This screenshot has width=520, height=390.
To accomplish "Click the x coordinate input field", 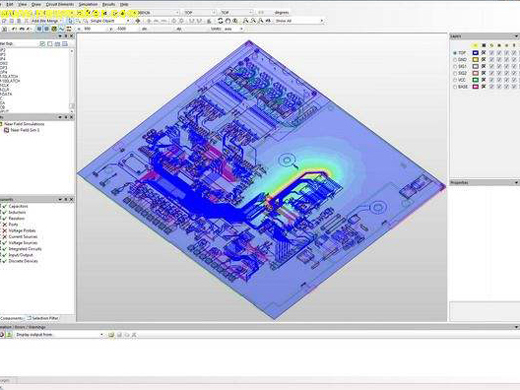I will [x=94, y=29].
